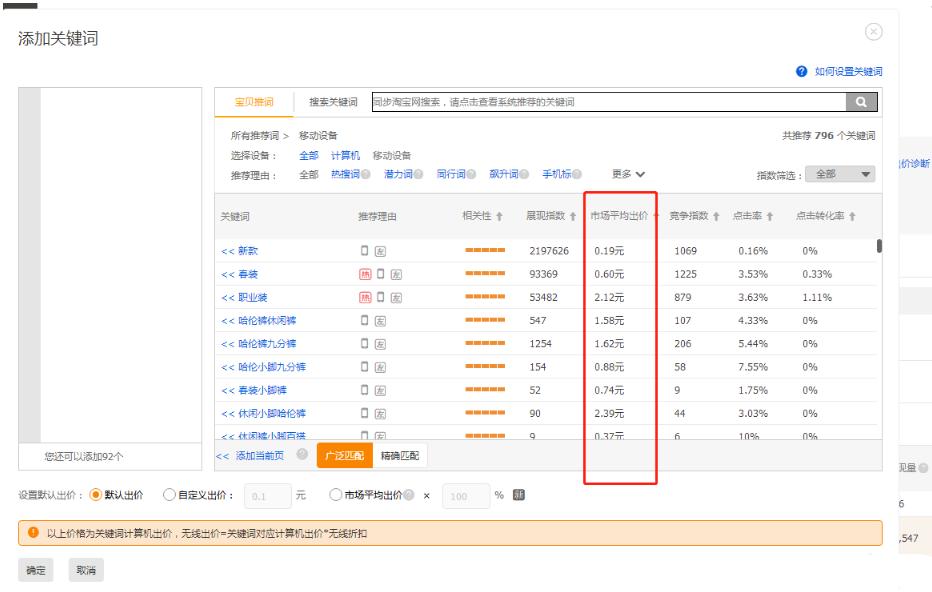Image resolution: width=932 pixels, height=592 pixels.
Task: Click sort arrow next to 展现指数 column
Action: coord(574,217)
